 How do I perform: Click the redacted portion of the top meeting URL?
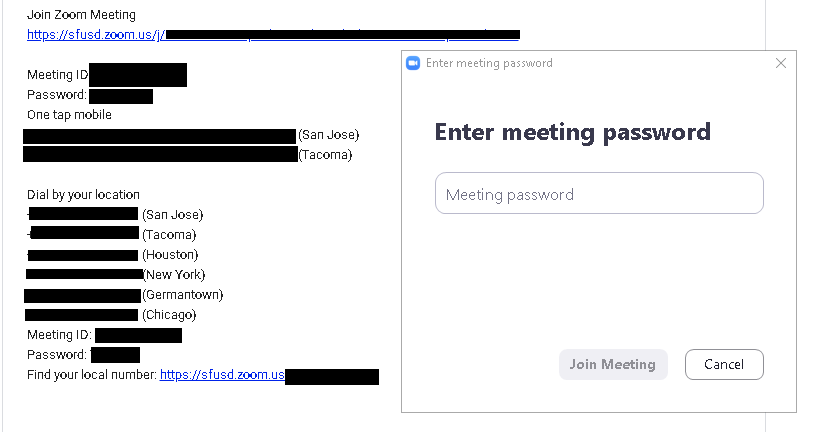click(342, 35)
